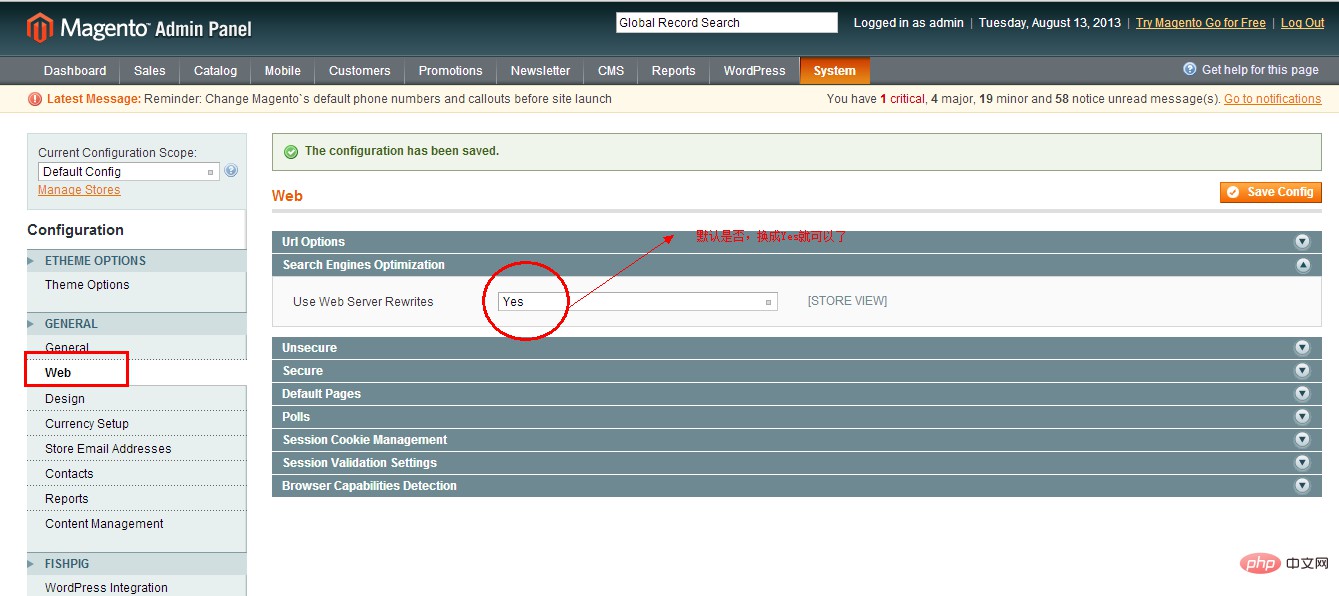Expand the Secure section header
The width and height of the screenshot is (1339, 596).
pos(797,371)
